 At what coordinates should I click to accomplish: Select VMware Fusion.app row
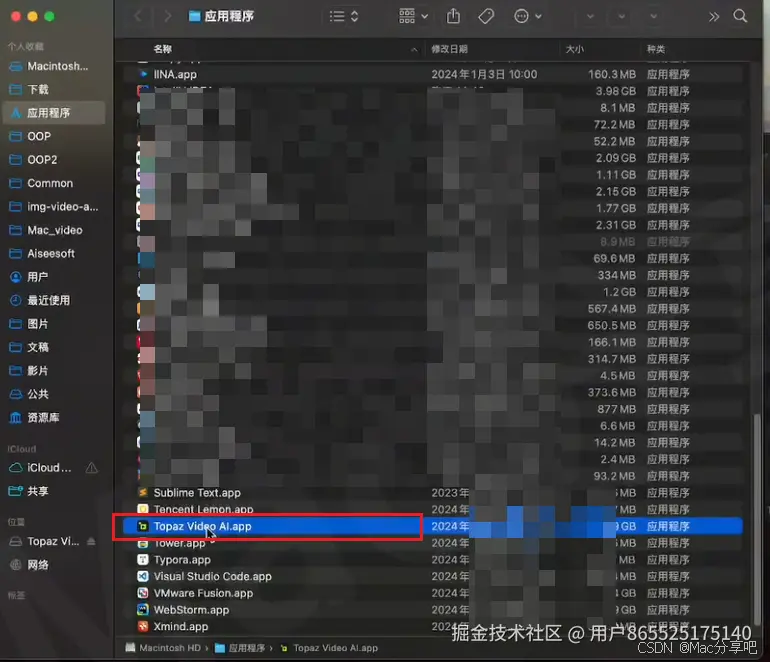(433, 593)
